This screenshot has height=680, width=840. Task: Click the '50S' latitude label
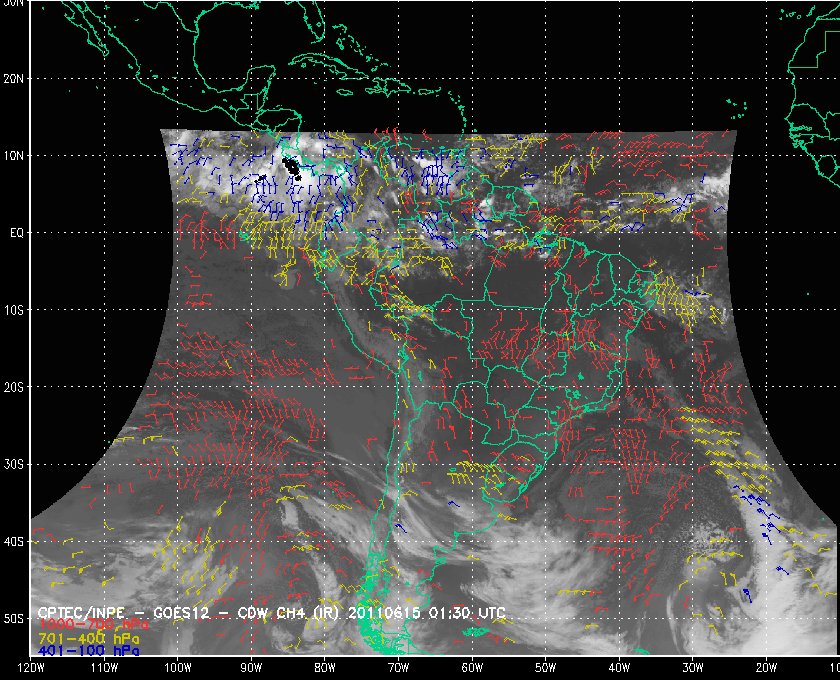pos(14,618)
